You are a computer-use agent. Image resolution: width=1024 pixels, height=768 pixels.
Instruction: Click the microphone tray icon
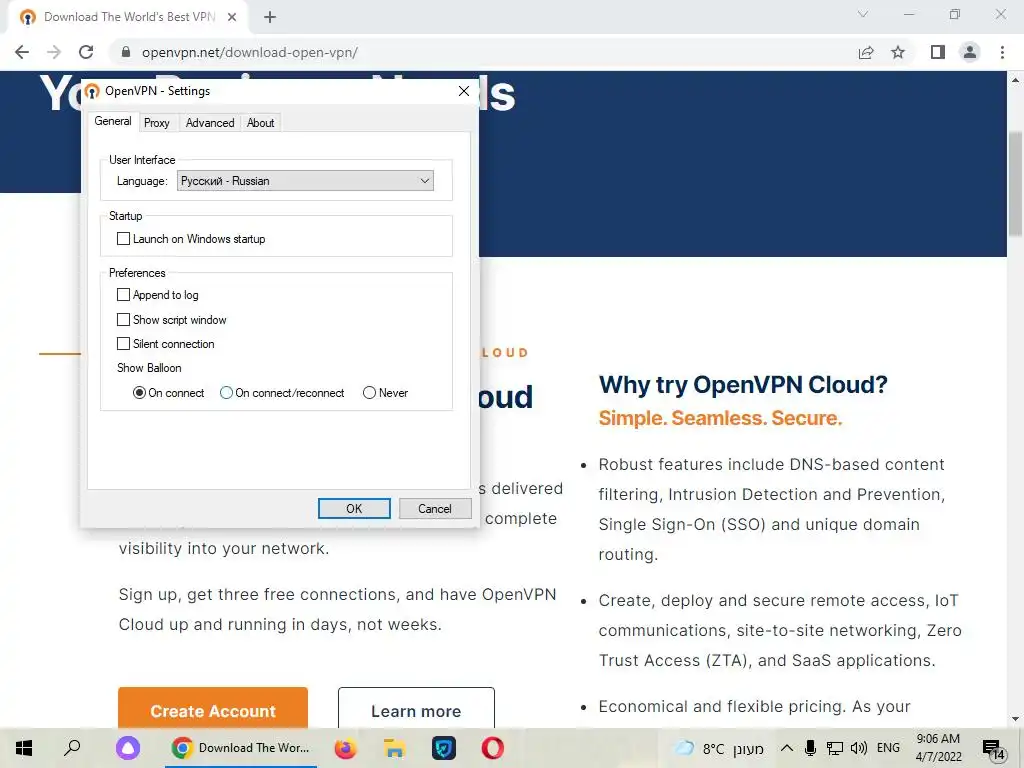[x=810, y=748]
